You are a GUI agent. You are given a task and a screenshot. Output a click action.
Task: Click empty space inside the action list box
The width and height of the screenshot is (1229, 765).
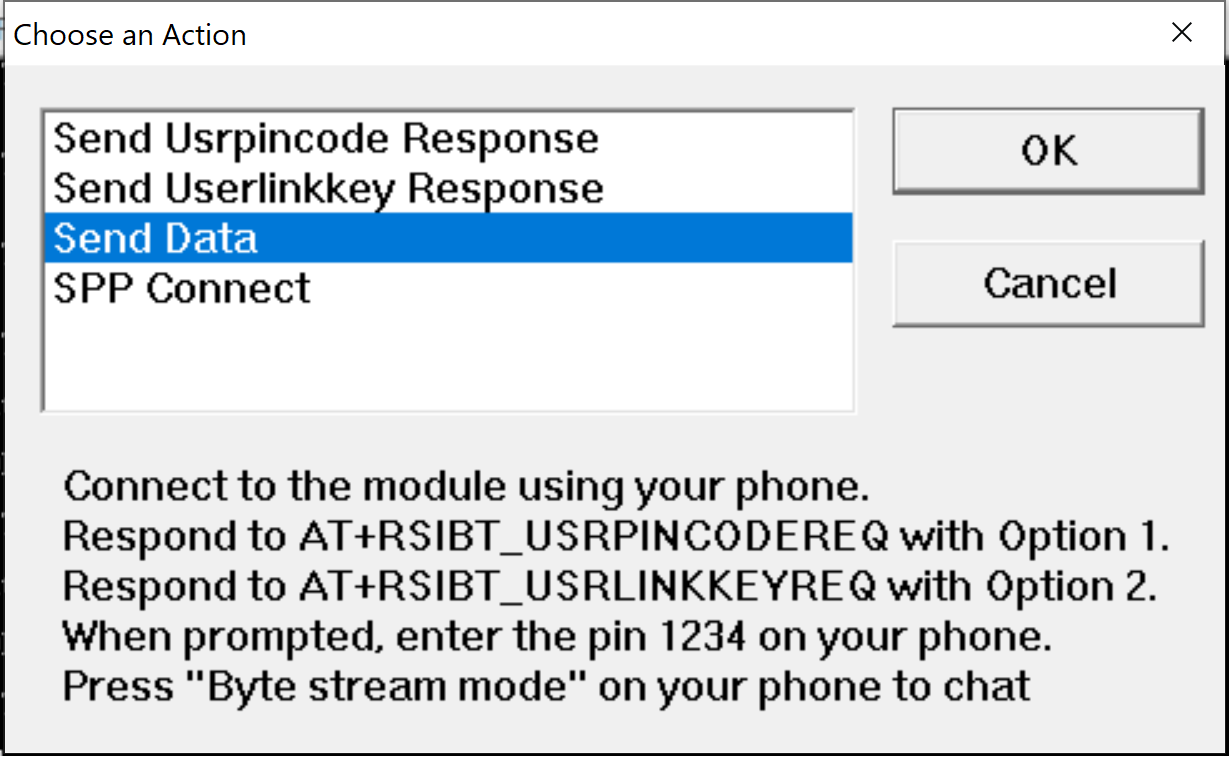(446, 360)
